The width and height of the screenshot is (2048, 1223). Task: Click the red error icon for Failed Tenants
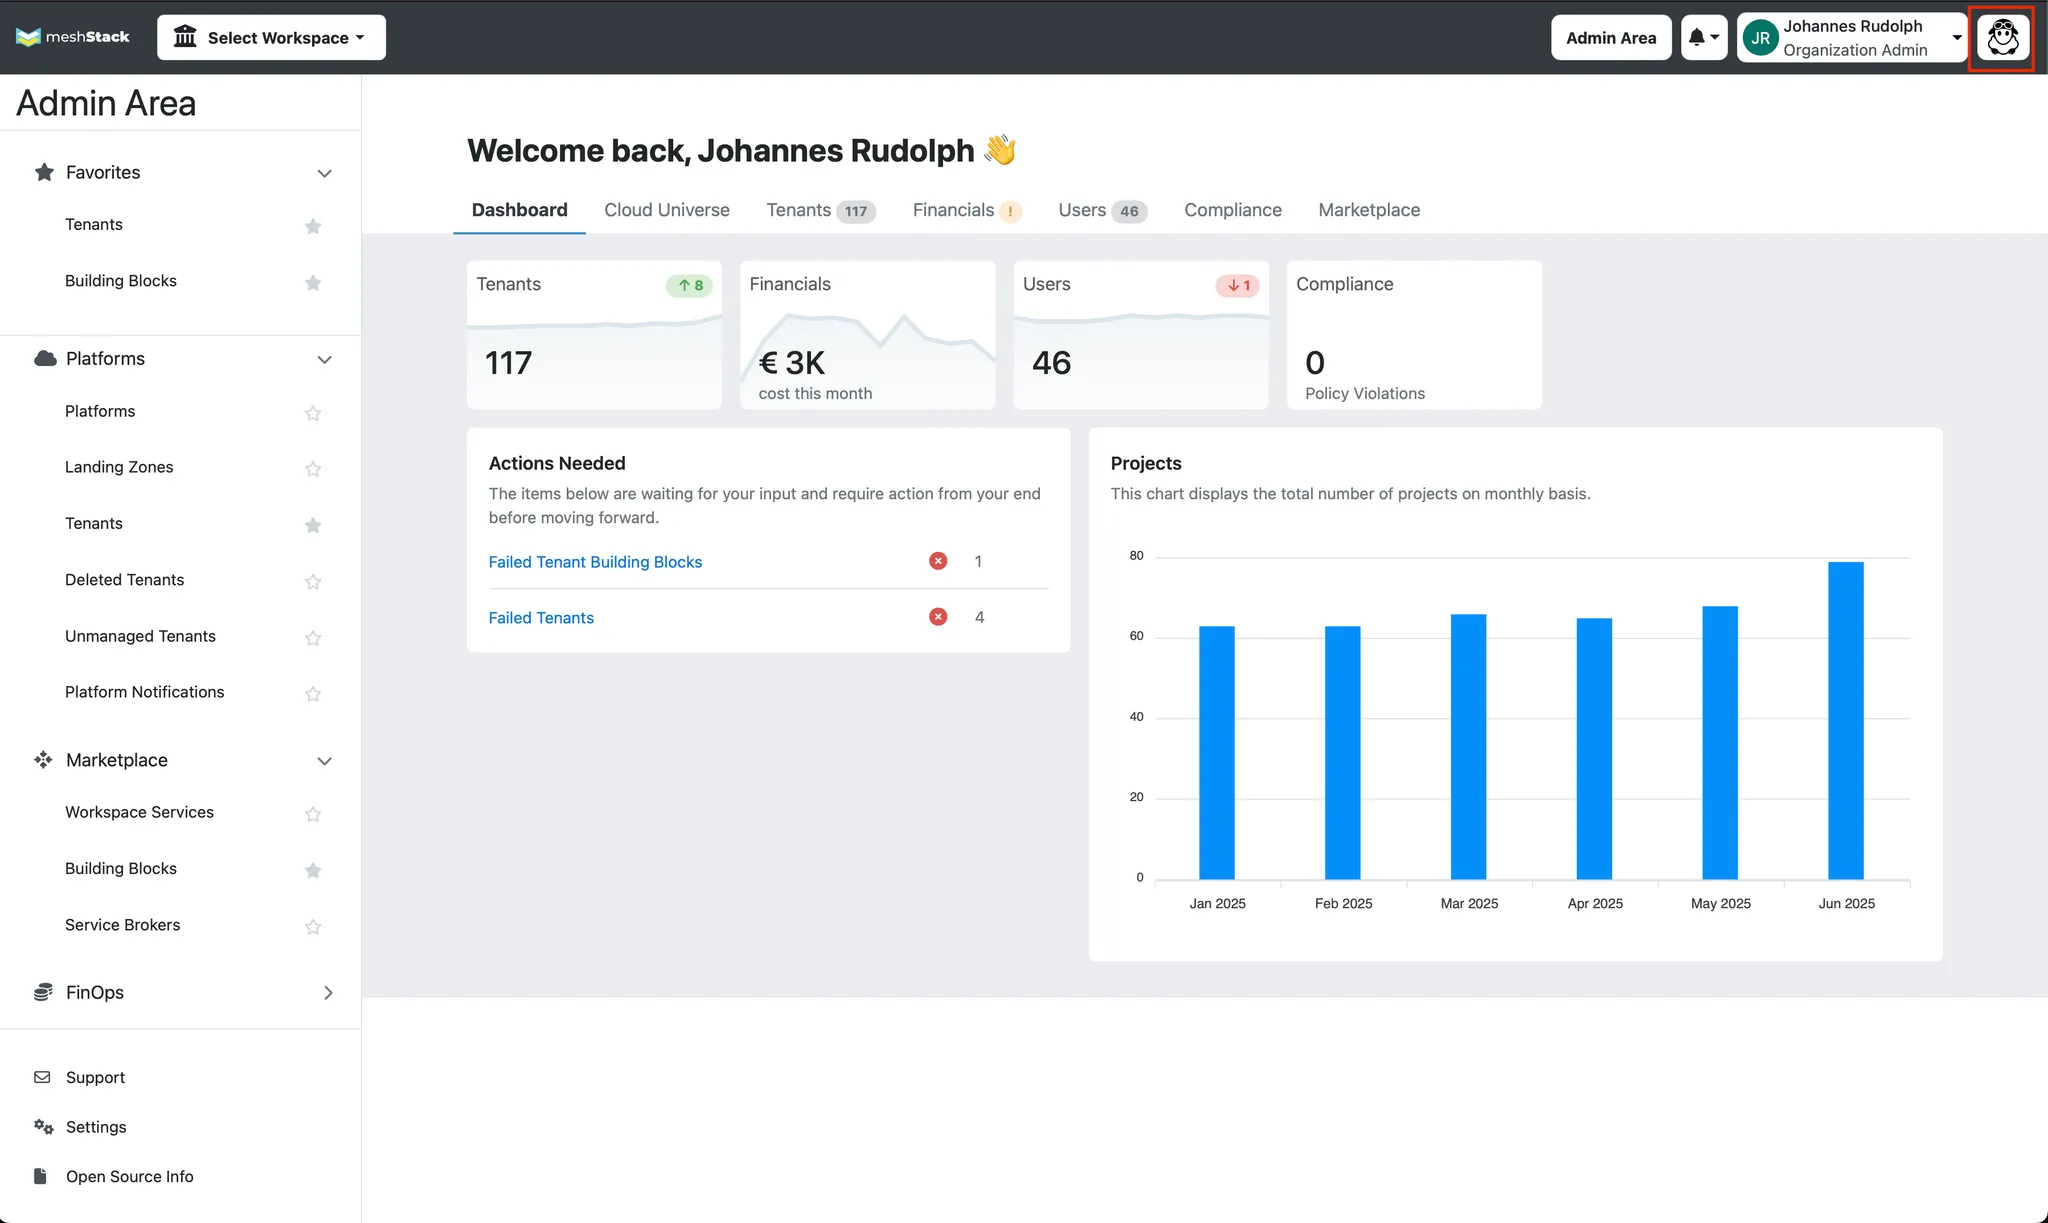click(938, 617)
